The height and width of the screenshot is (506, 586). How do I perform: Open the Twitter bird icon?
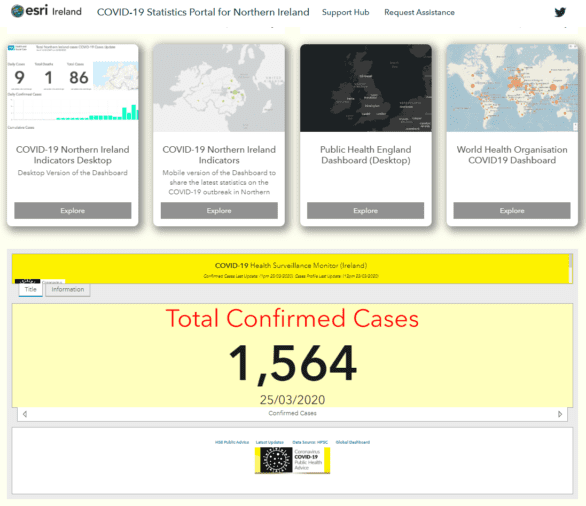tap(560, 12)
